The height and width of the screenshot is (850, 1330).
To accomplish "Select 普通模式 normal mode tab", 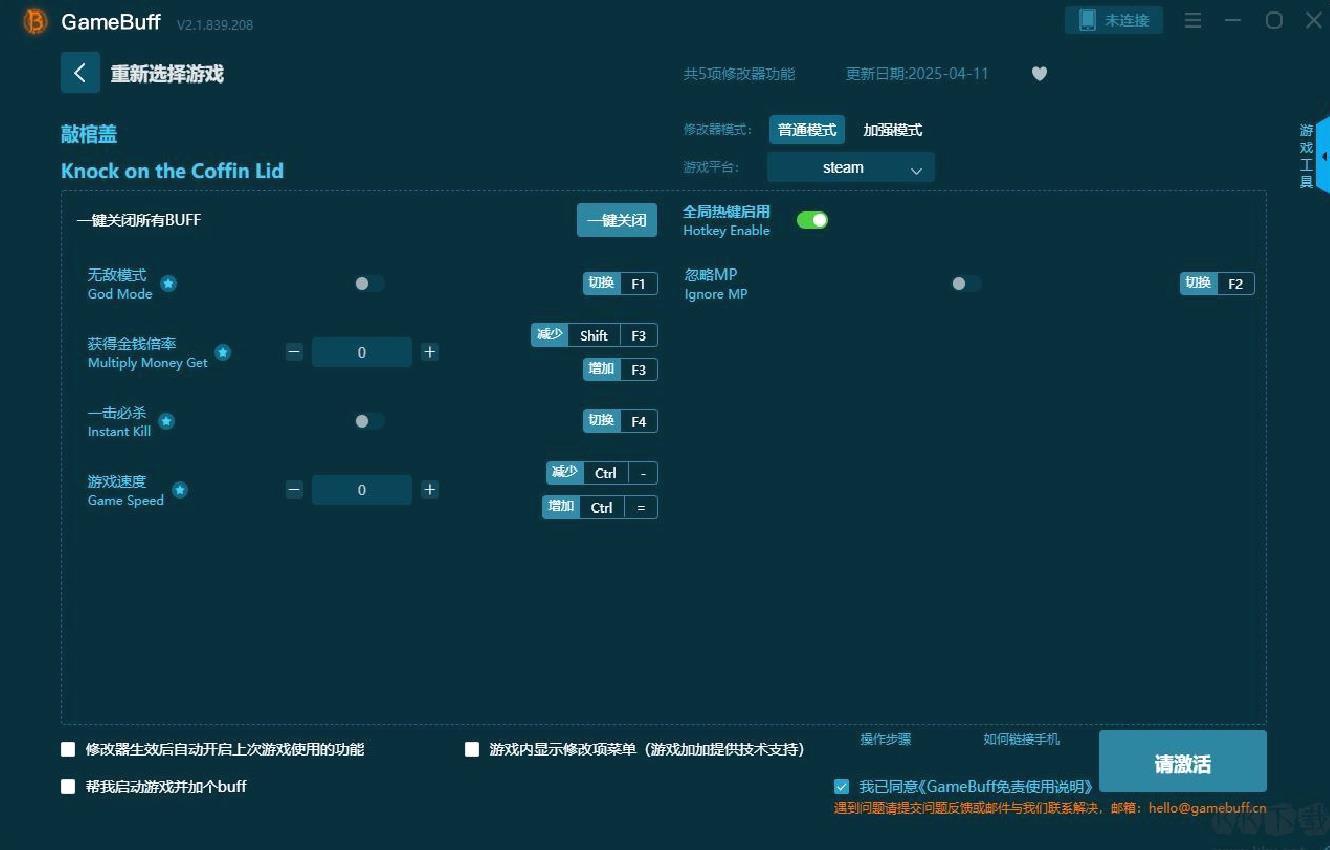I will (807, 130).
